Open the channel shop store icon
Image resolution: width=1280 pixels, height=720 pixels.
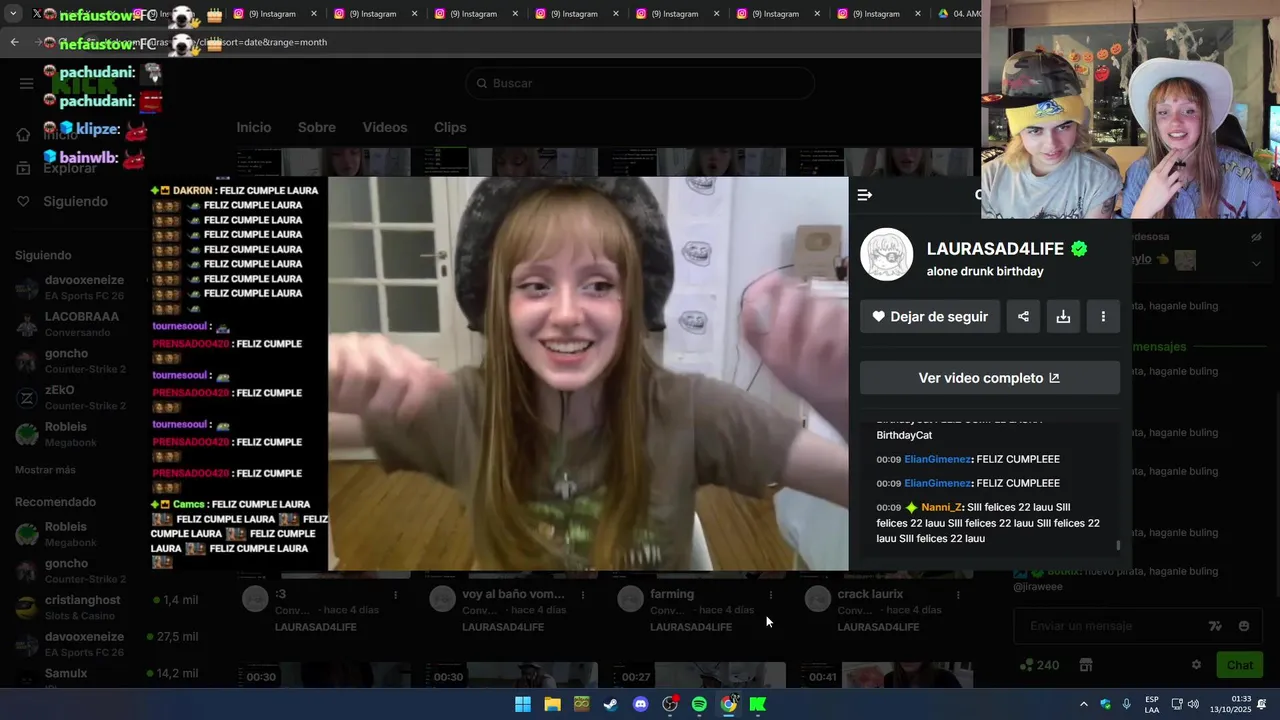point(1086,665)
